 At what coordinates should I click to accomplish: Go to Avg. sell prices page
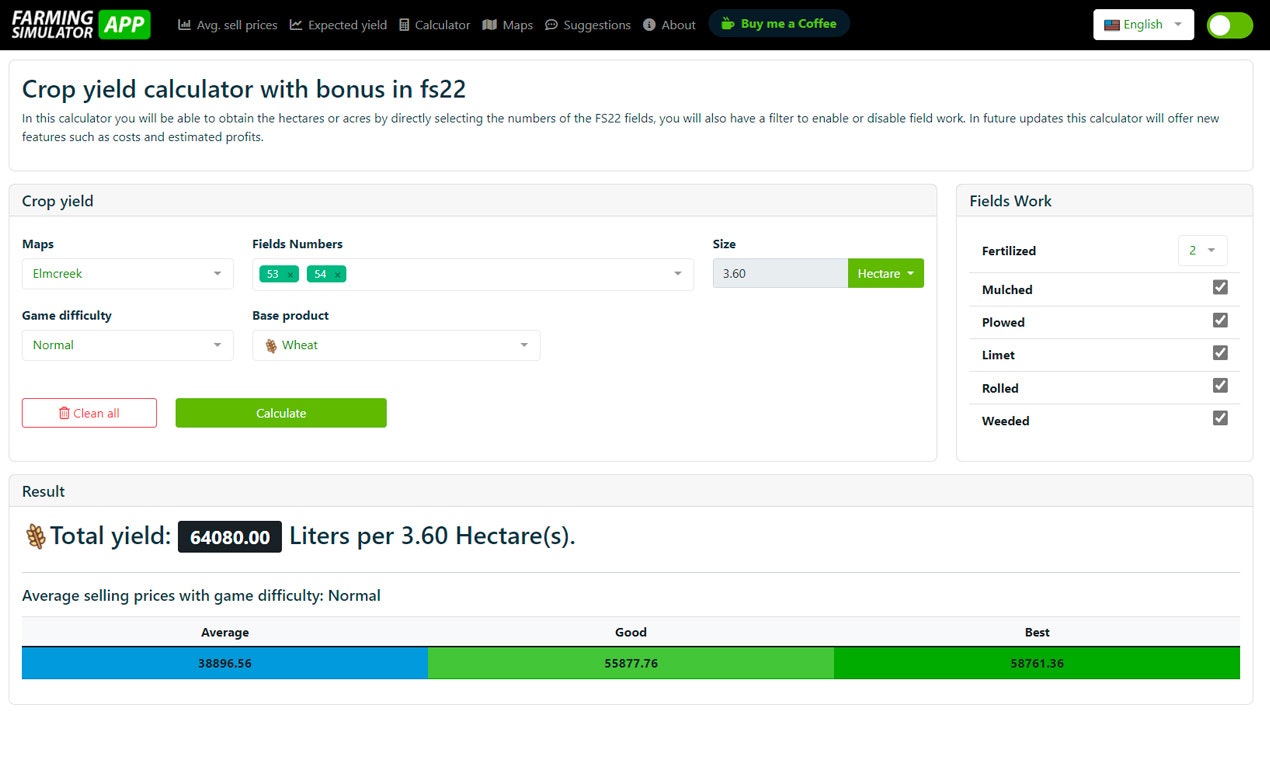[228, 25]
